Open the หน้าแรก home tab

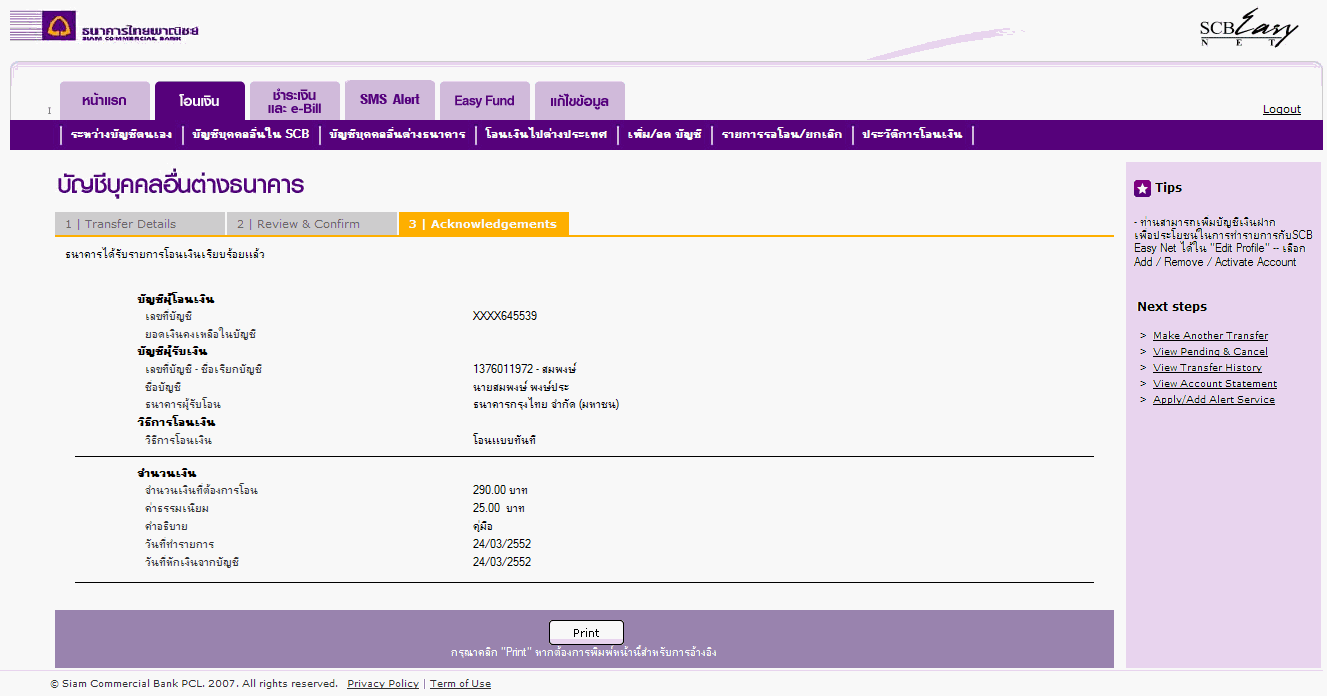pos(104,101)
